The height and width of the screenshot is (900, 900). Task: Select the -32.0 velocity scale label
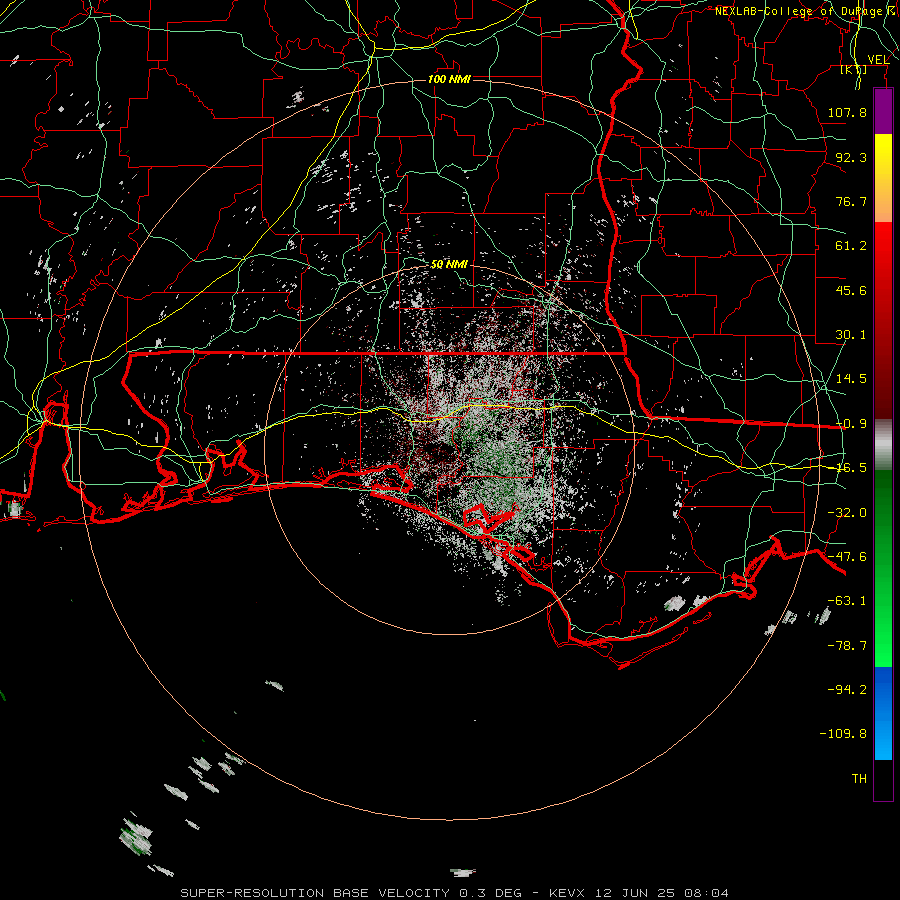847,513
